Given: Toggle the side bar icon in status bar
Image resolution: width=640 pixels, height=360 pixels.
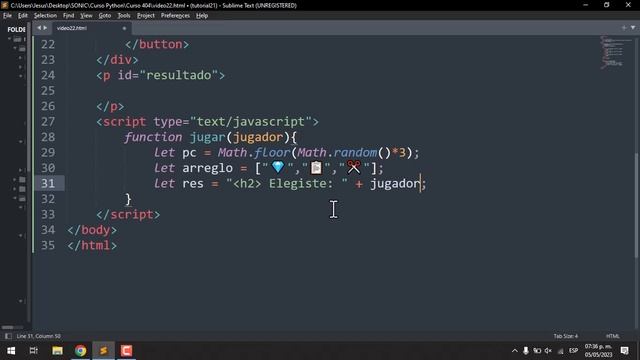Looking at the screenshot, I should coord(8,336).
